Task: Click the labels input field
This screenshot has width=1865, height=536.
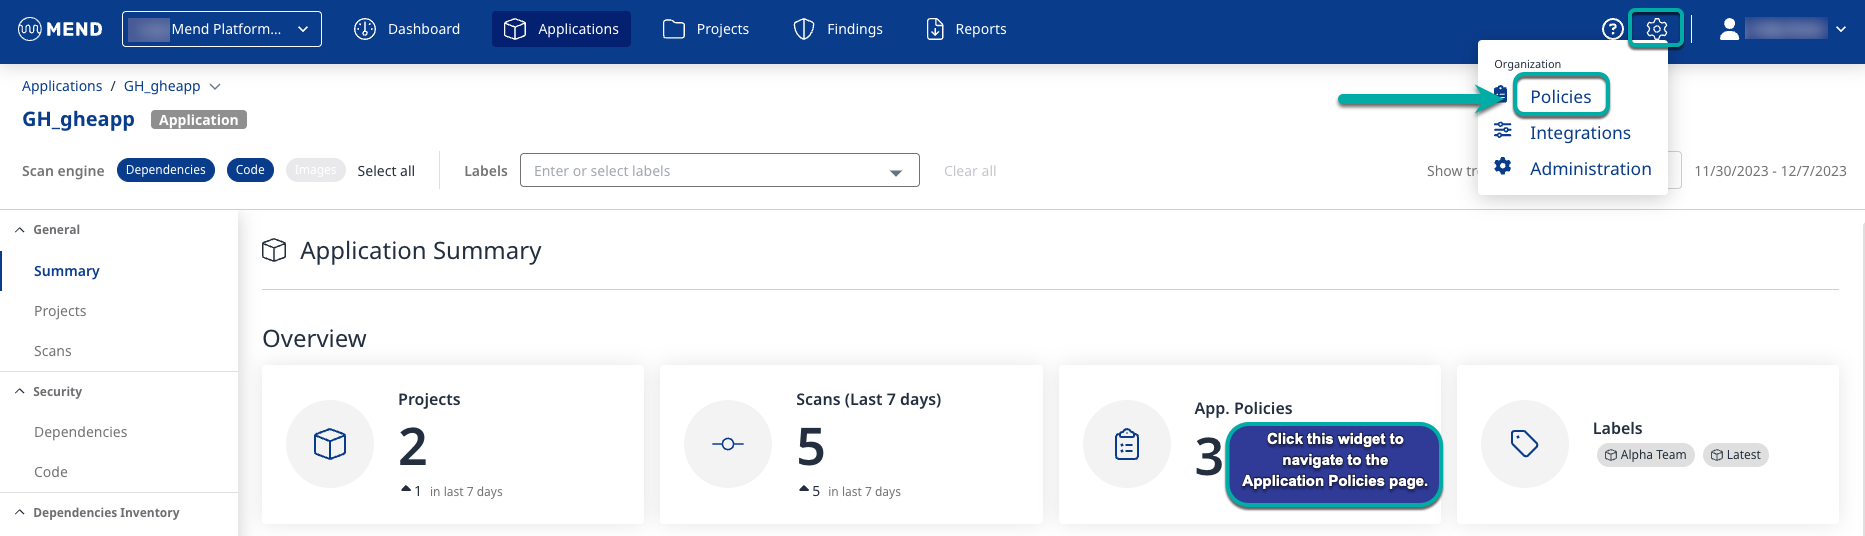Action: click(705, 171)
